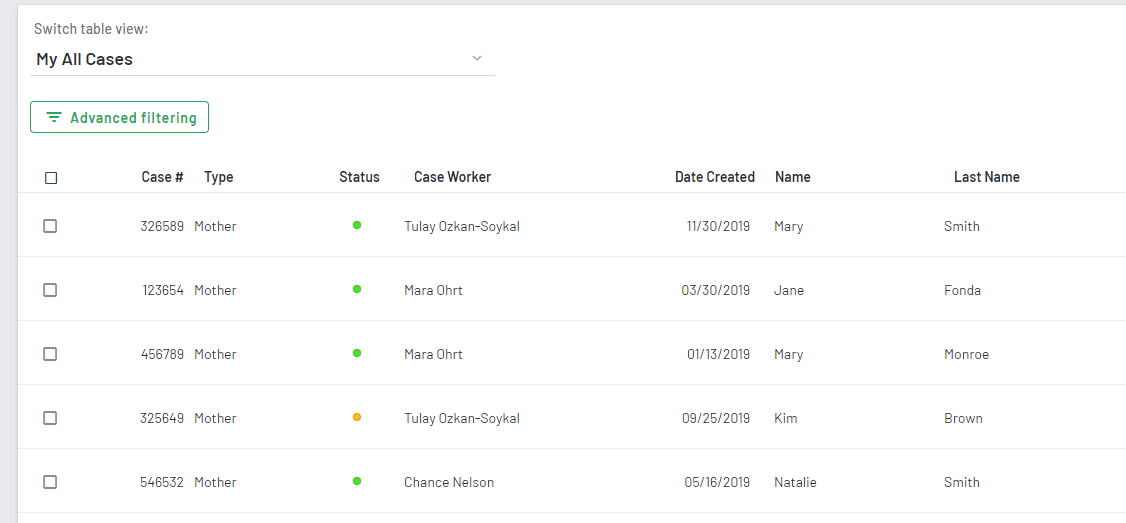The height and width of the screenshot is (523, 1126).
Task: Open the Advanced filtering panel
Action: click(119, 118)
